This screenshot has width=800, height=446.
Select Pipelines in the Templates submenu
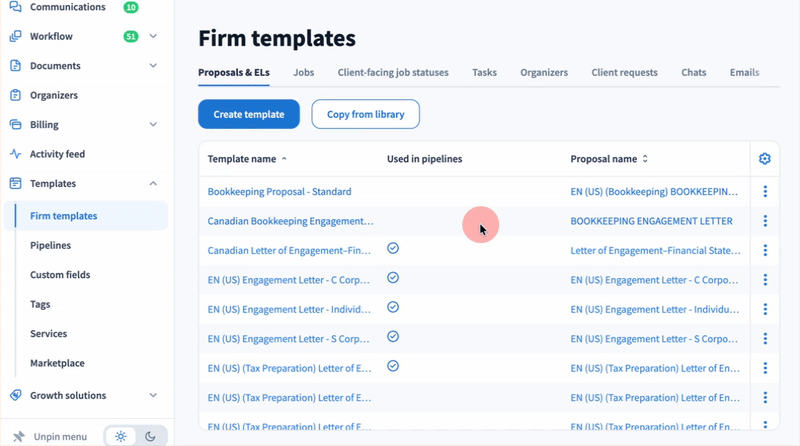(x=50, y=245)
